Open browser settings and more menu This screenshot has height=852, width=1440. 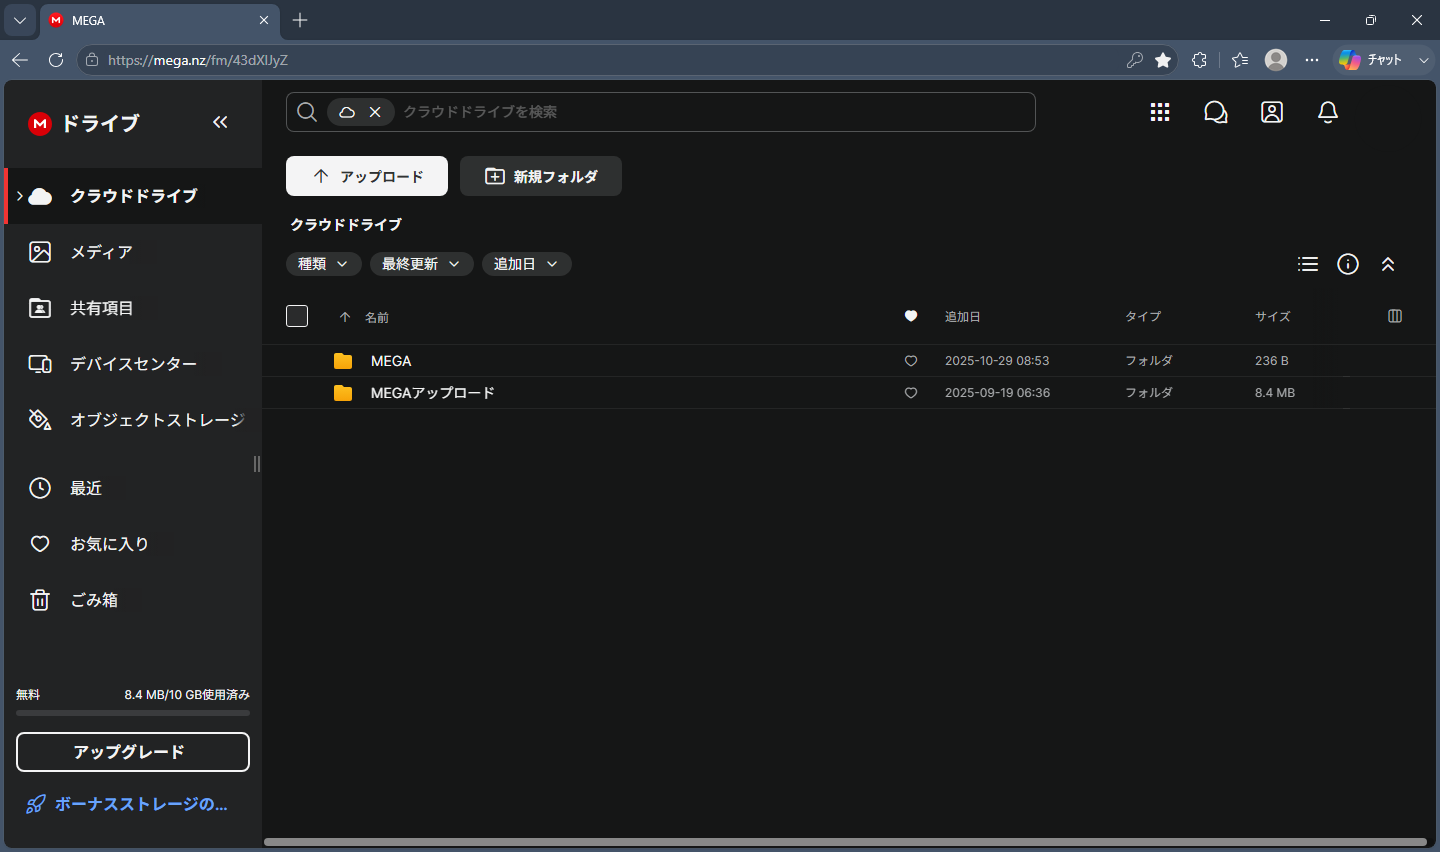[1312, 60]
